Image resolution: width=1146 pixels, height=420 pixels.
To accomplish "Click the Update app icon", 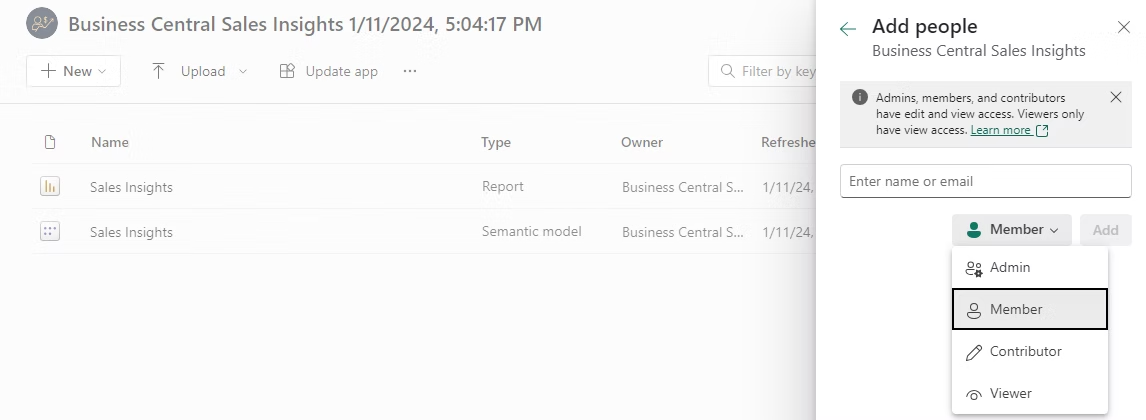I will tap(287, 71).
